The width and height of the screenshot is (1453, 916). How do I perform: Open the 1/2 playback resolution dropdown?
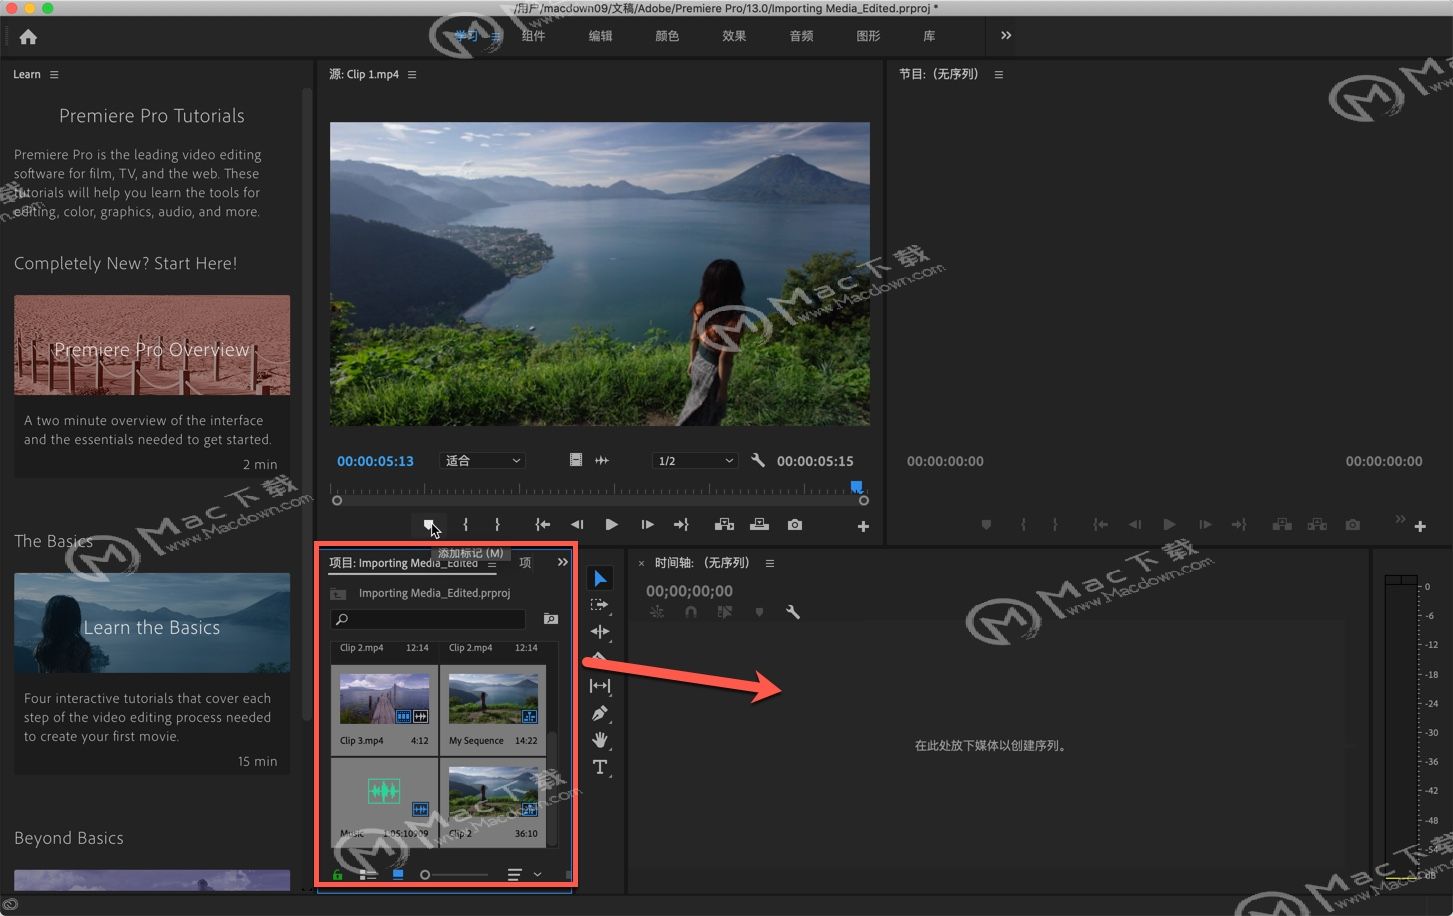(x=694, y=461)
